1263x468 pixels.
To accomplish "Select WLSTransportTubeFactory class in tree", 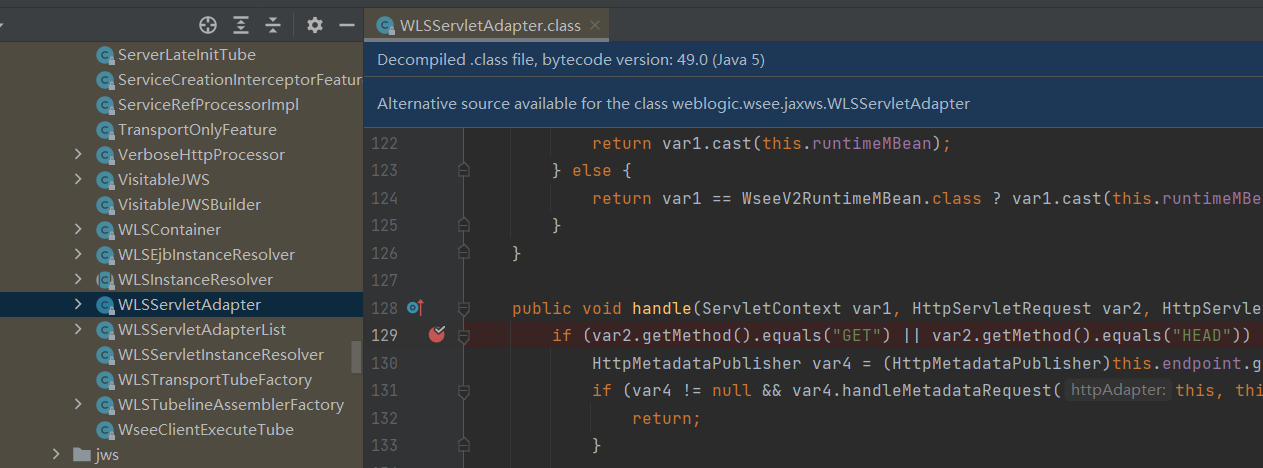I will (215, 379).
